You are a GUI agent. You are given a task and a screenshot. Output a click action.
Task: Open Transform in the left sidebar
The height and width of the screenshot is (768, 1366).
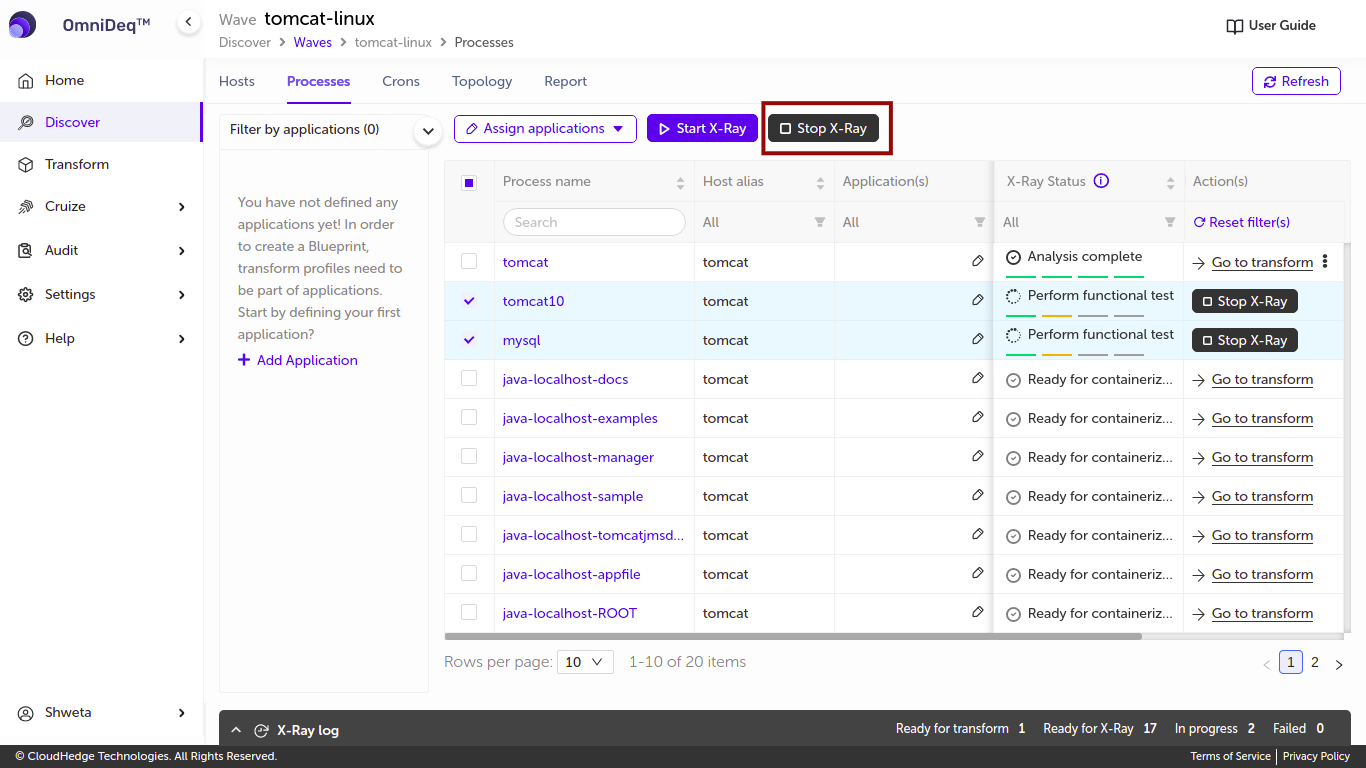[77, 164]
